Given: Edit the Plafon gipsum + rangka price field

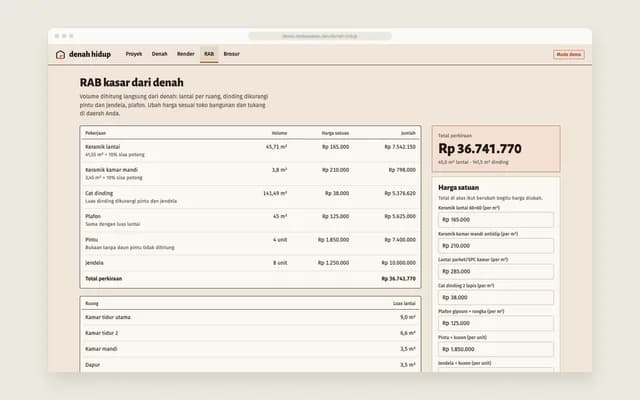Looking at the screenshot, I should (x=496, y=323).
